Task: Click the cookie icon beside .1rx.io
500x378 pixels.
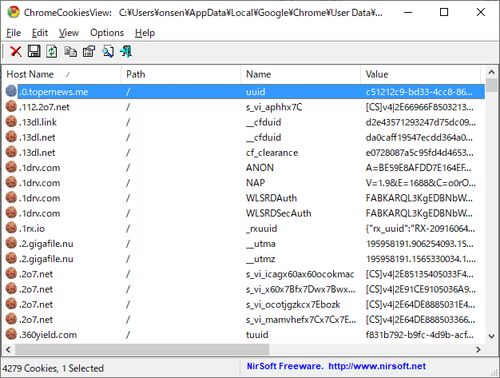Action: pos(11,228)
